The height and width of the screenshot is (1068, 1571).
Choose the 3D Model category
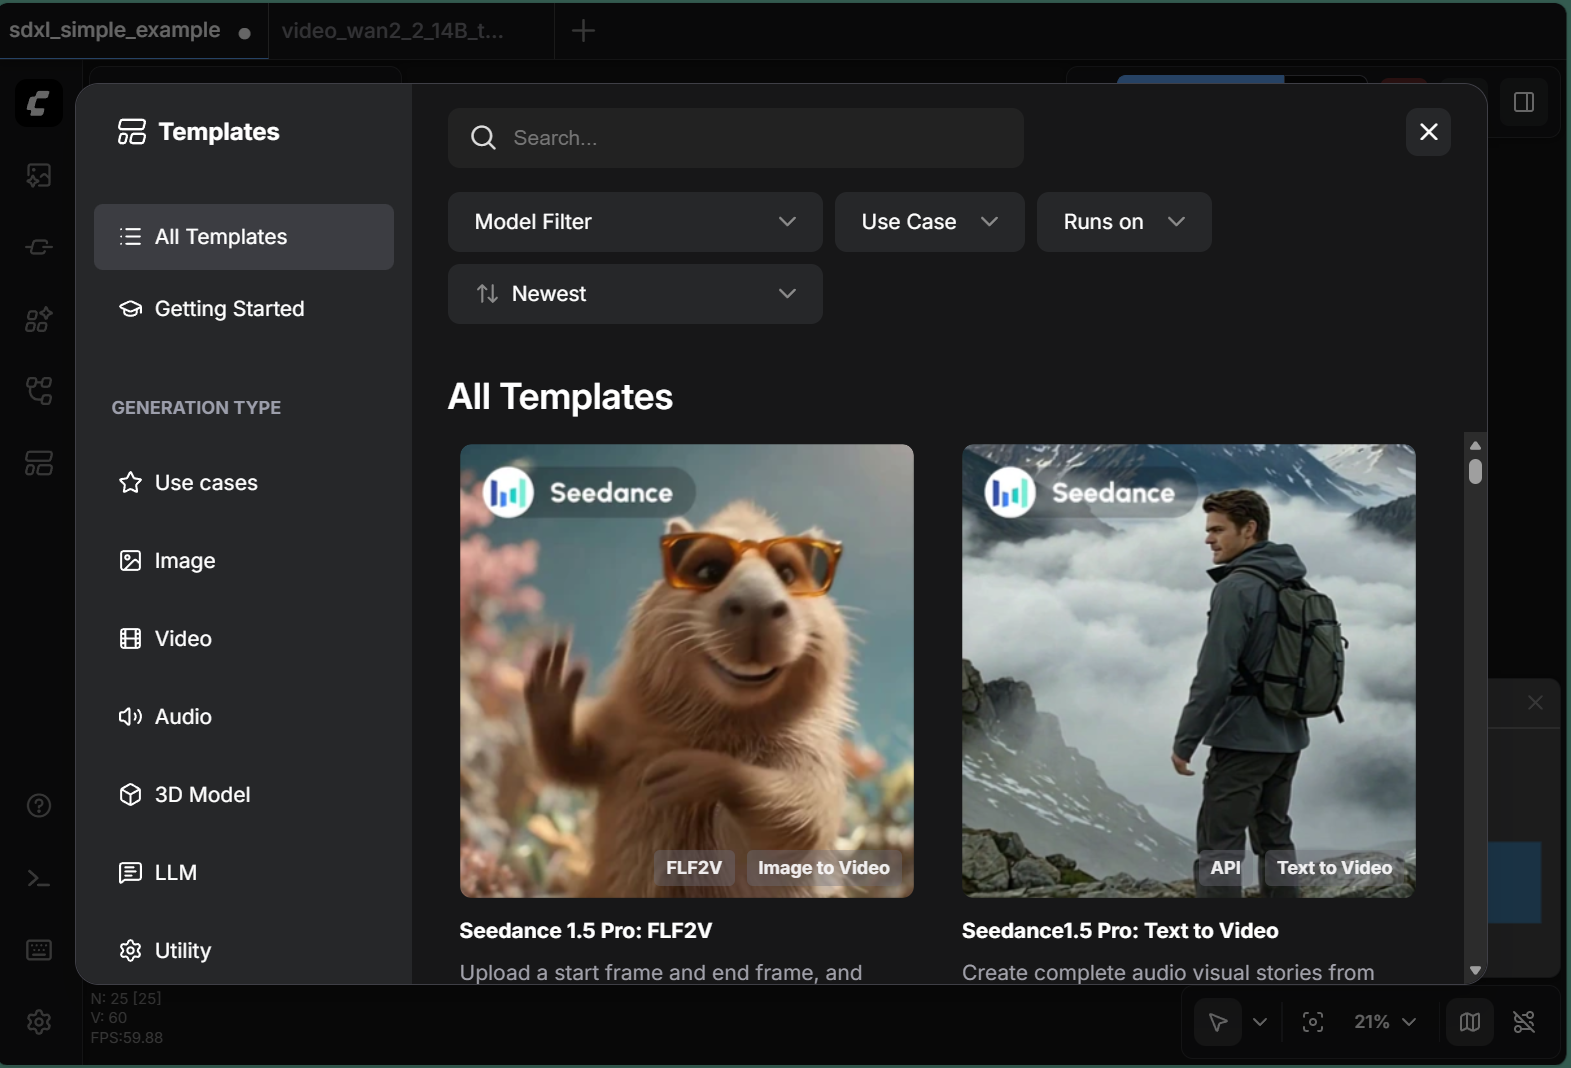[x=202, y=795]
